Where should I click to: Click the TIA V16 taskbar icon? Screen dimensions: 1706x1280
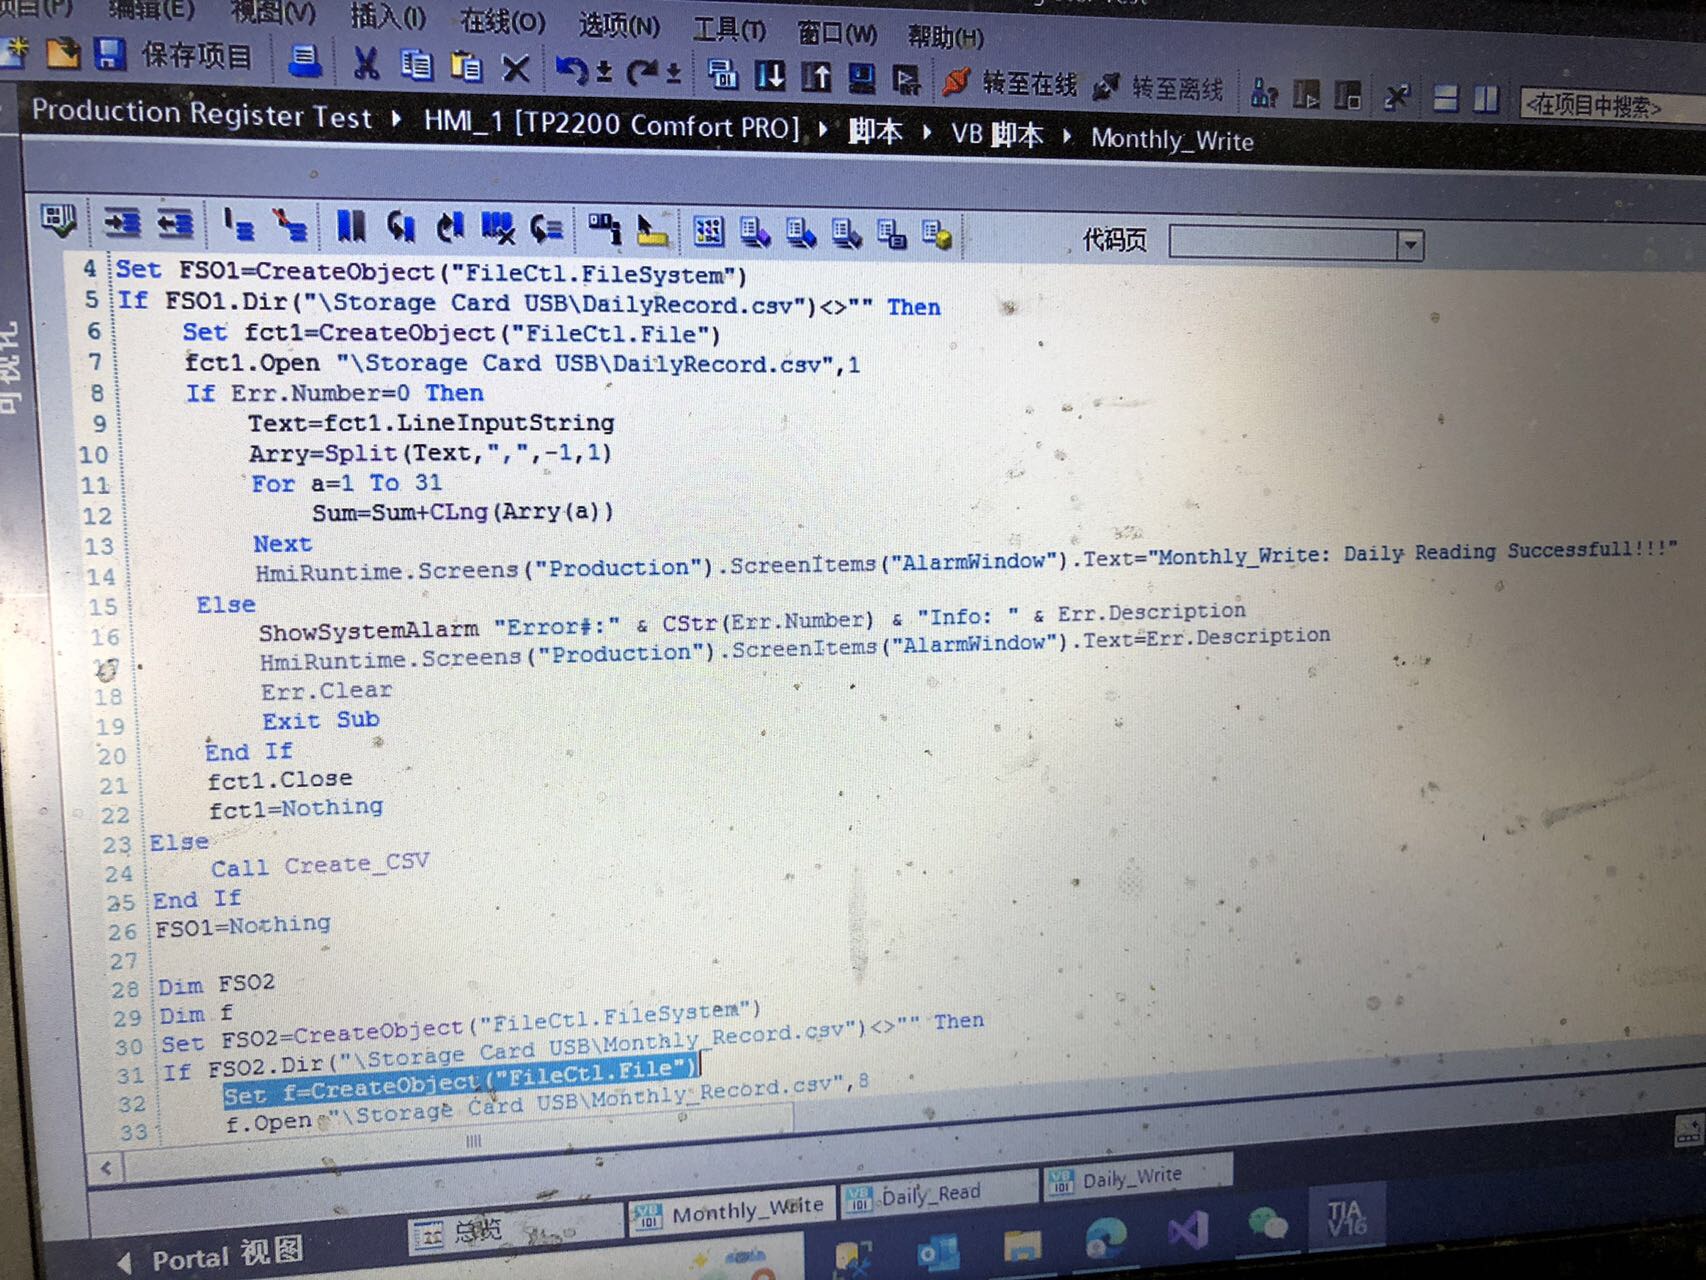coord(1347,1216)
